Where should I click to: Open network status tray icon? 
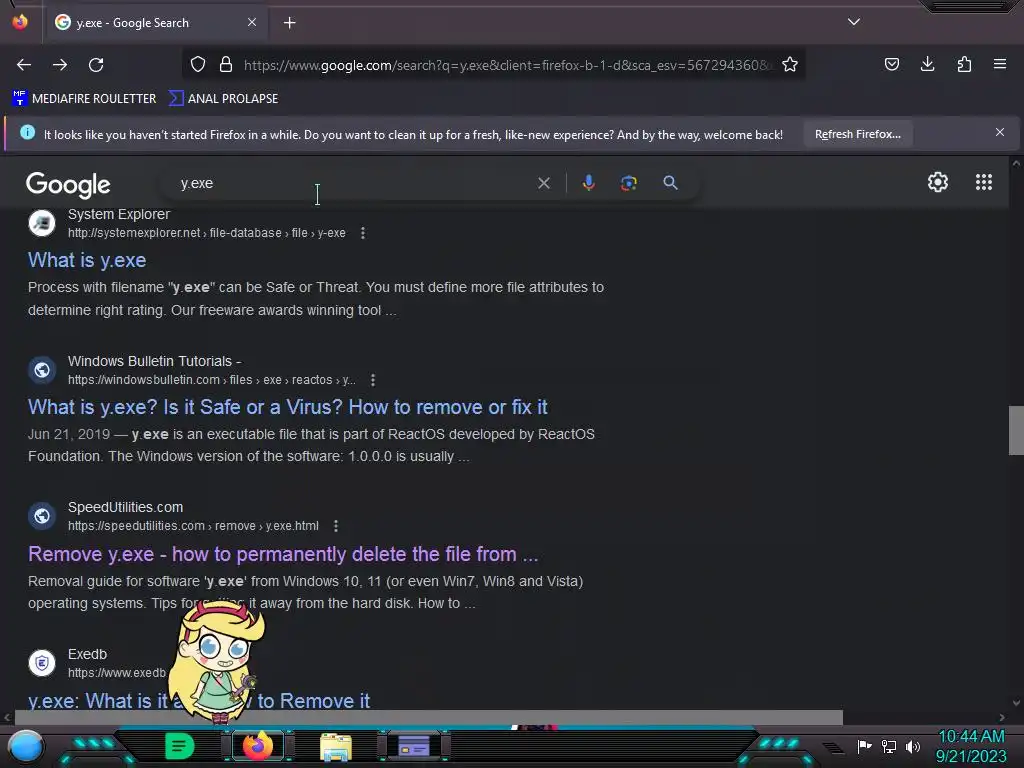pos(889,746)
